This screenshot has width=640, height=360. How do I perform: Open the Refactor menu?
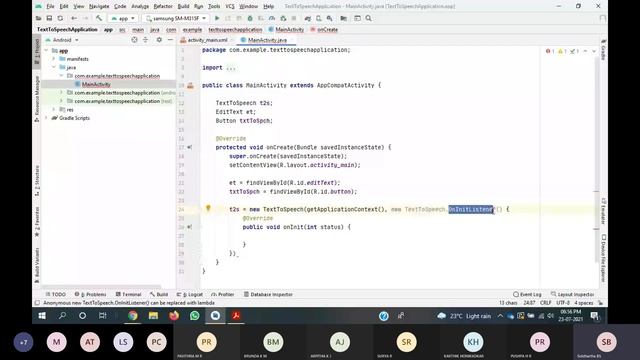click(163, 7)
